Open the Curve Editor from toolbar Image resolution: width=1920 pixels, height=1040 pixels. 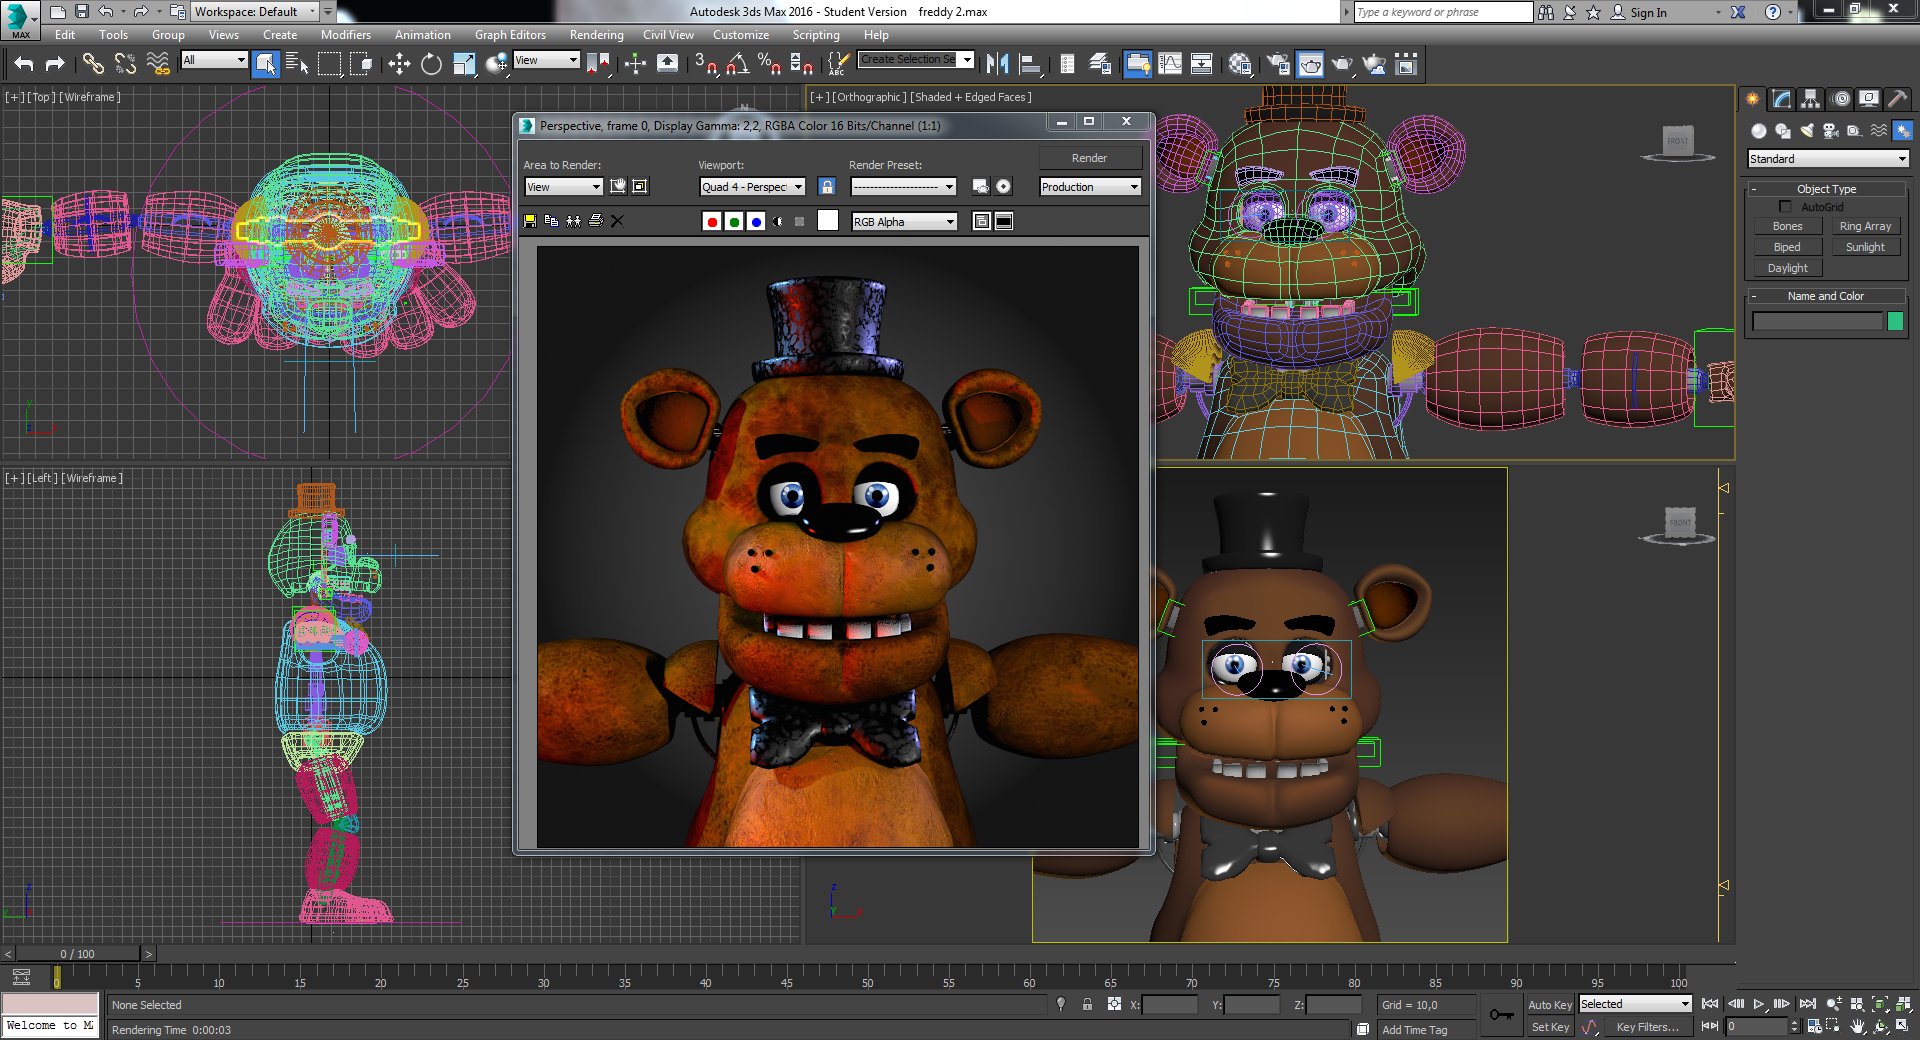(1170, 65)
